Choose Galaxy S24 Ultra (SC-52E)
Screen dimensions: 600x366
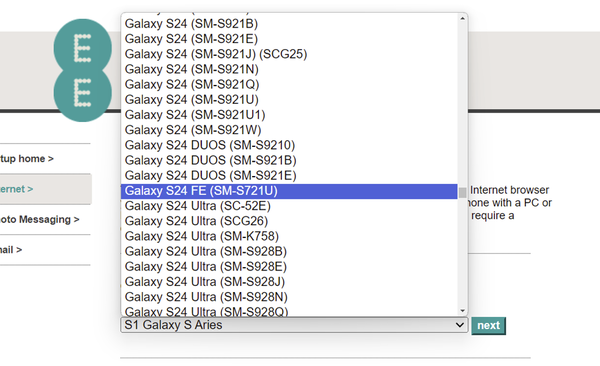pos(289,206)
